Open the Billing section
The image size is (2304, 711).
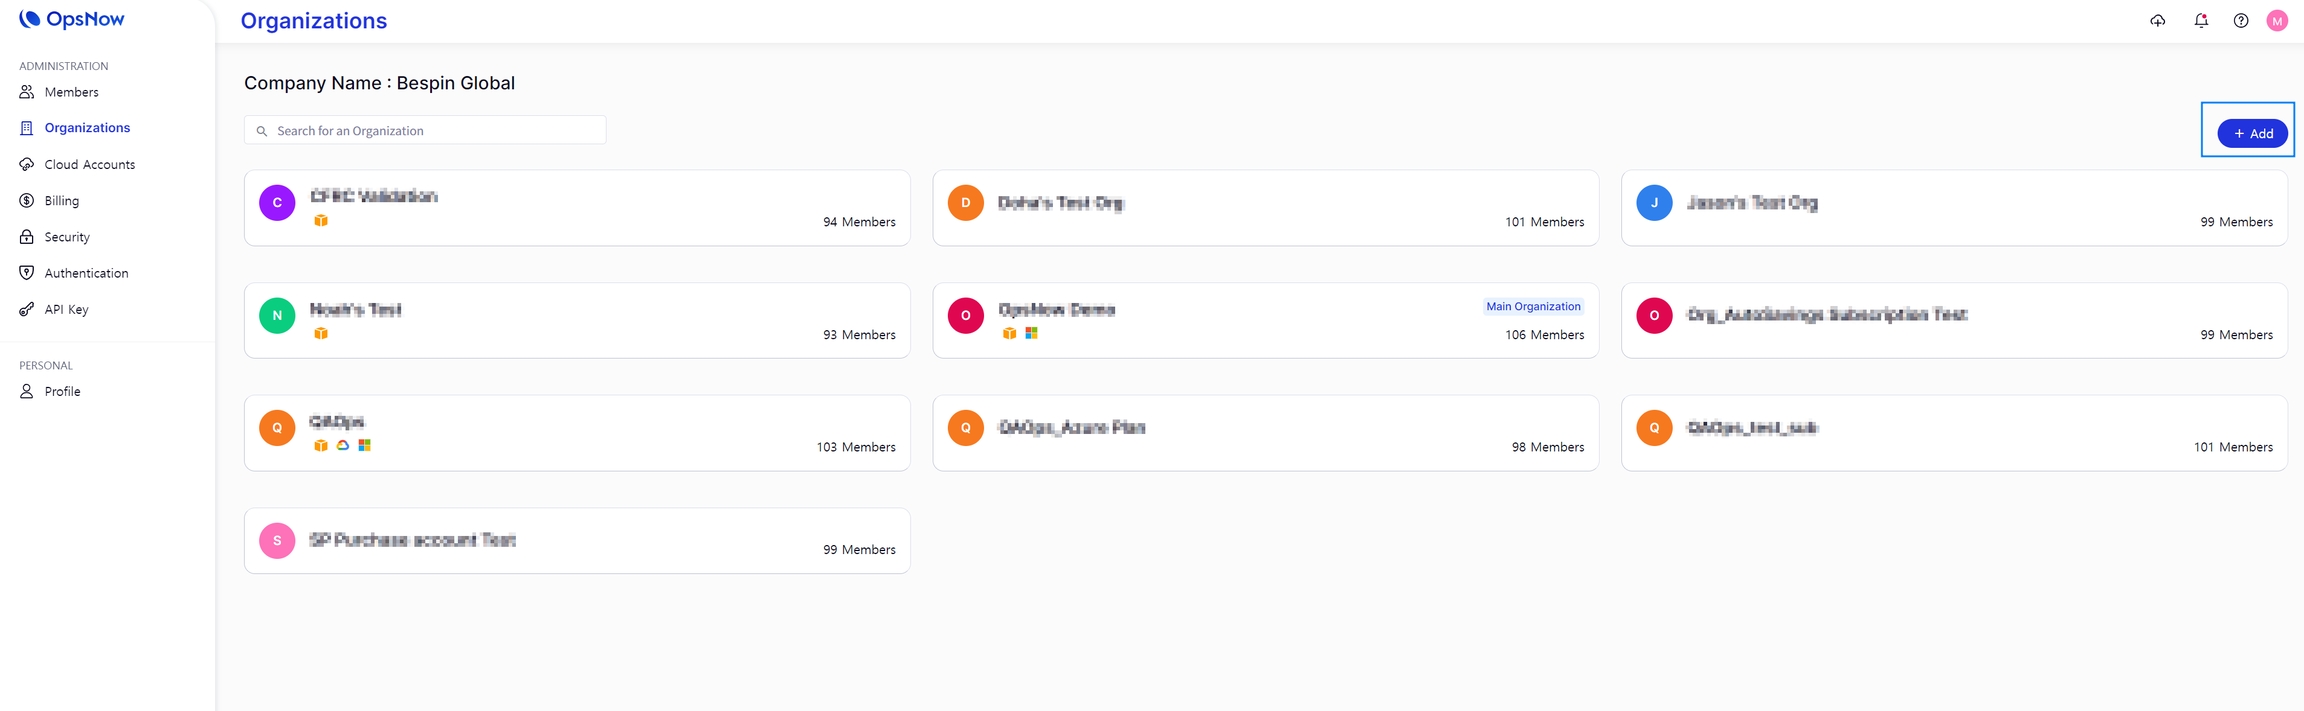[x=61, y=201]
